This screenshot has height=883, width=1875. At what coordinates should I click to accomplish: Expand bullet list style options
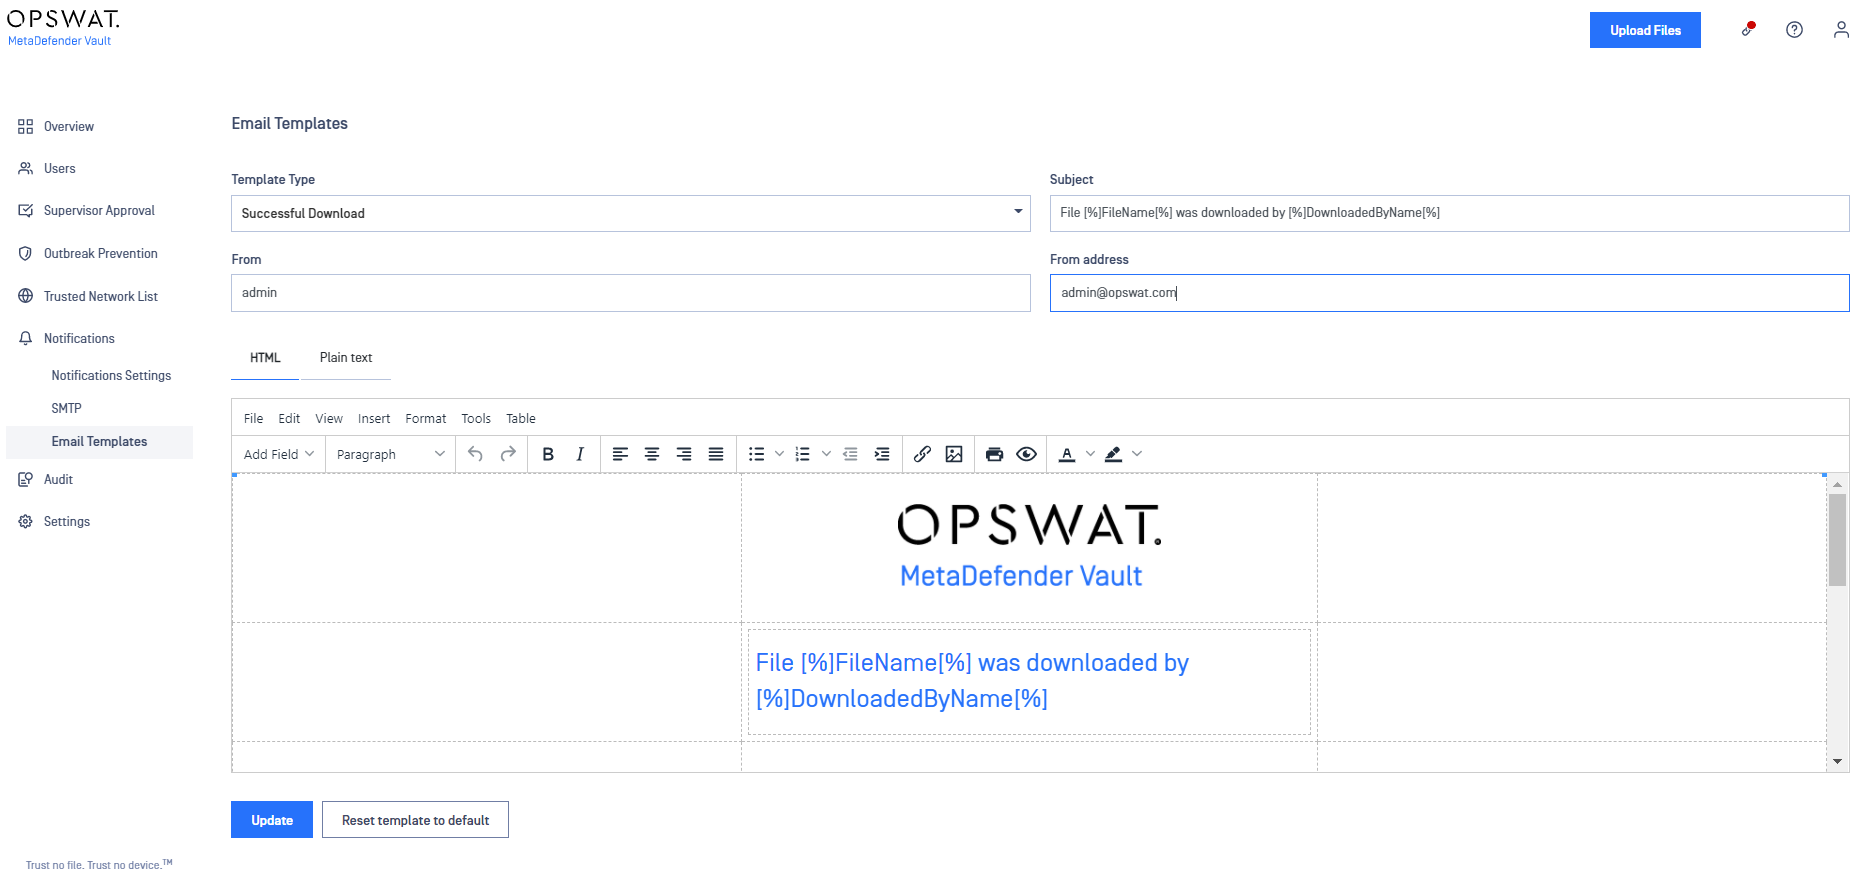pyautogui.click(x=780, y=454)
